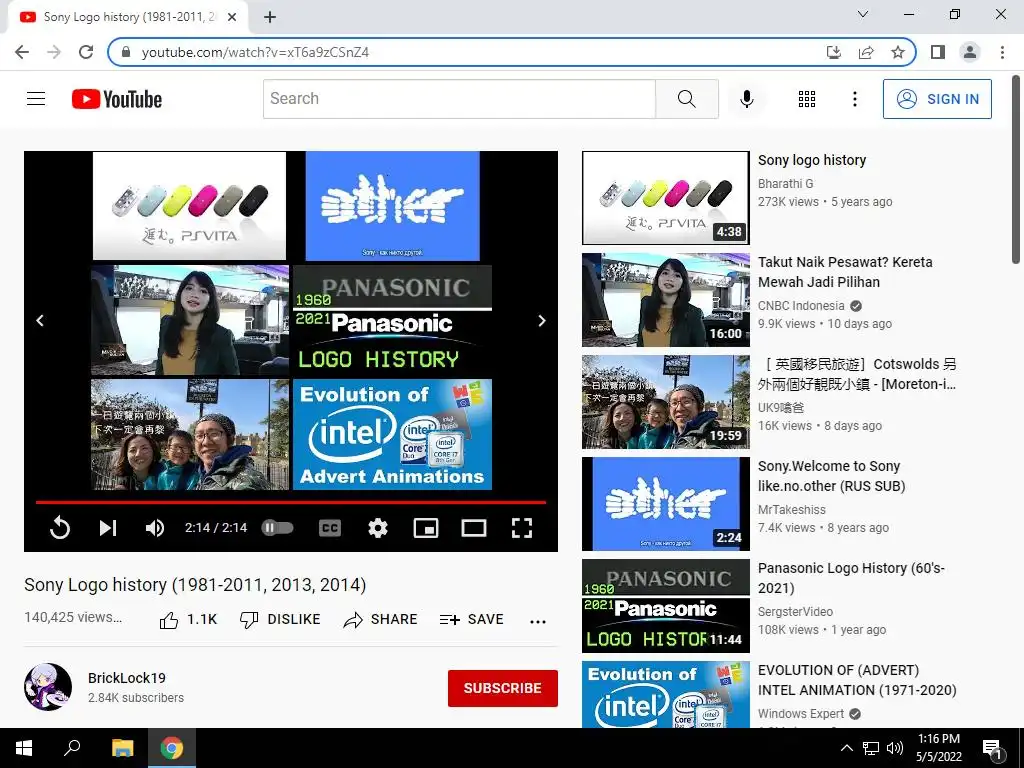
Task: Toggle theater mode view
Action: (473, 528)
